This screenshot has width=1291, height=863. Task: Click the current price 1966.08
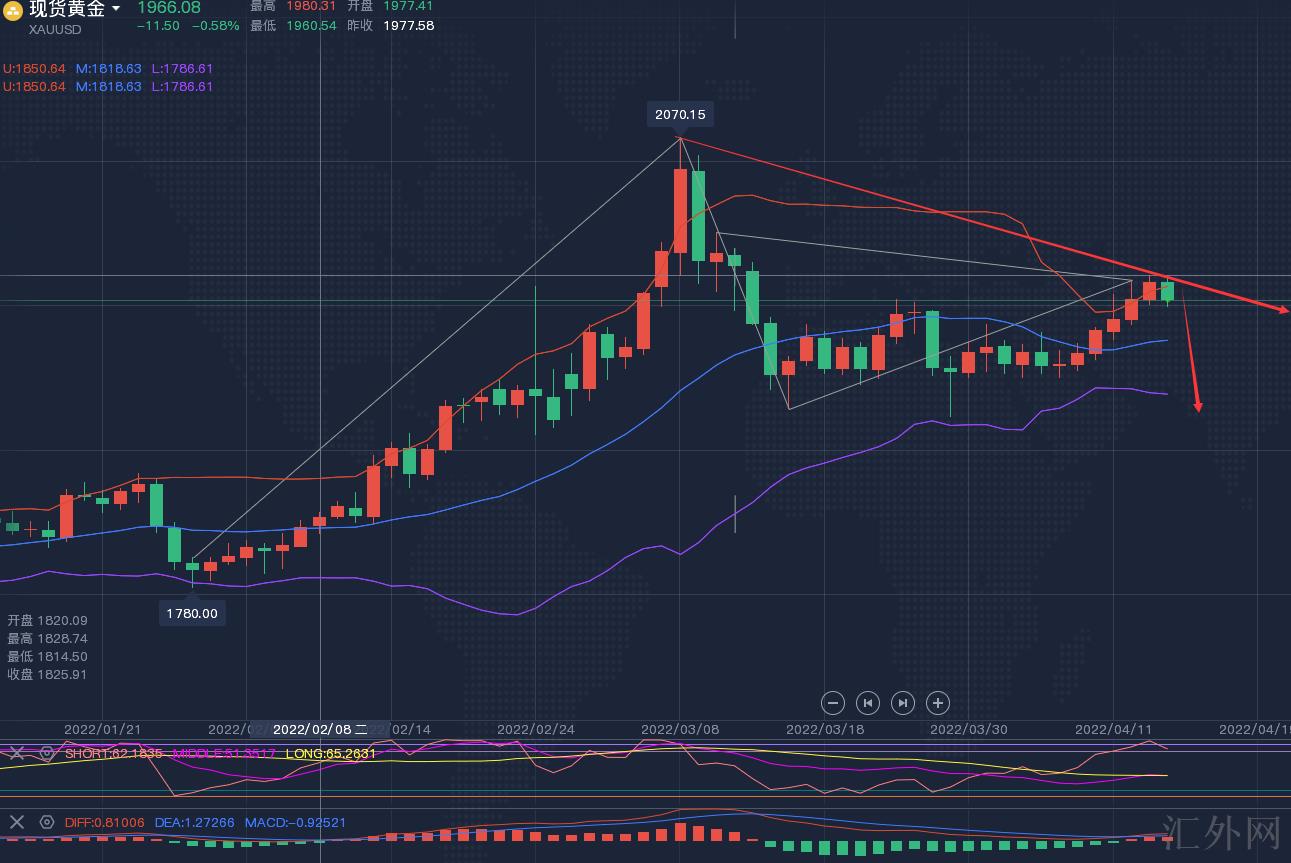169,8
